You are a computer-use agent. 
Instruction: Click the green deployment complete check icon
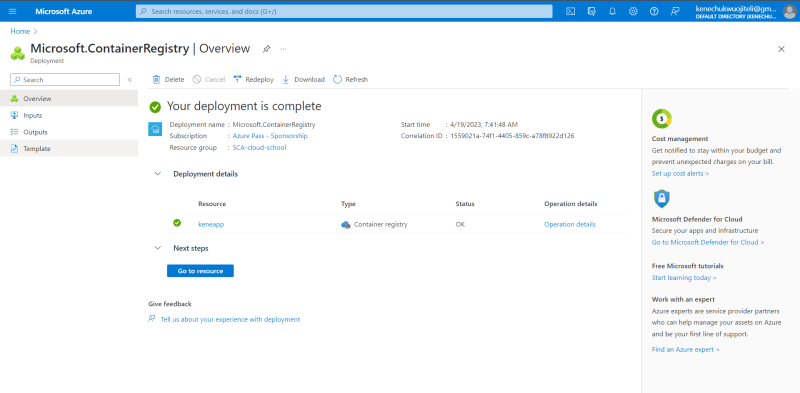point(155,107)
